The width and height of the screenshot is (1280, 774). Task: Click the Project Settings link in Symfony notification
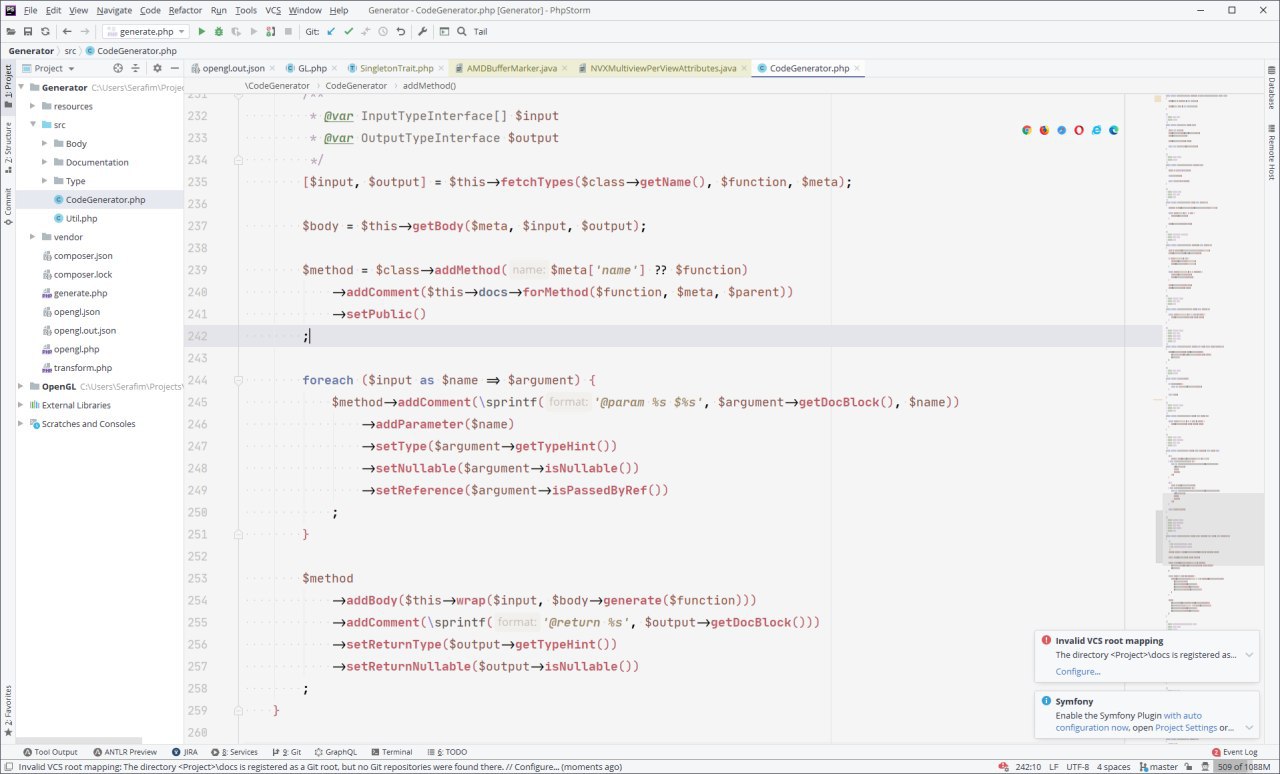tap(1186, 728)
